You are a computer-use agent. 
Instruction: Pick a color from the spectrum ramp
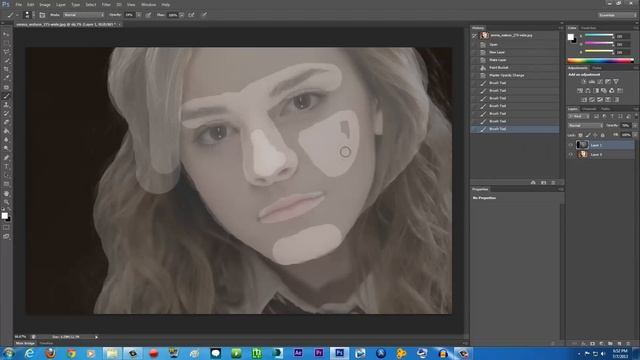point(600,61)
